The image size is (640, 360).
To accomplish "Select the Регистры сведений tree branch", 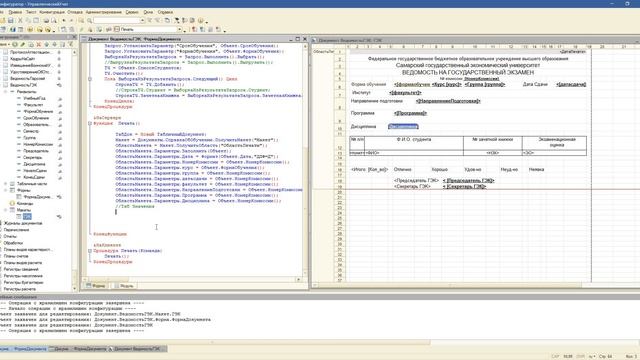I will click(21, 269).
